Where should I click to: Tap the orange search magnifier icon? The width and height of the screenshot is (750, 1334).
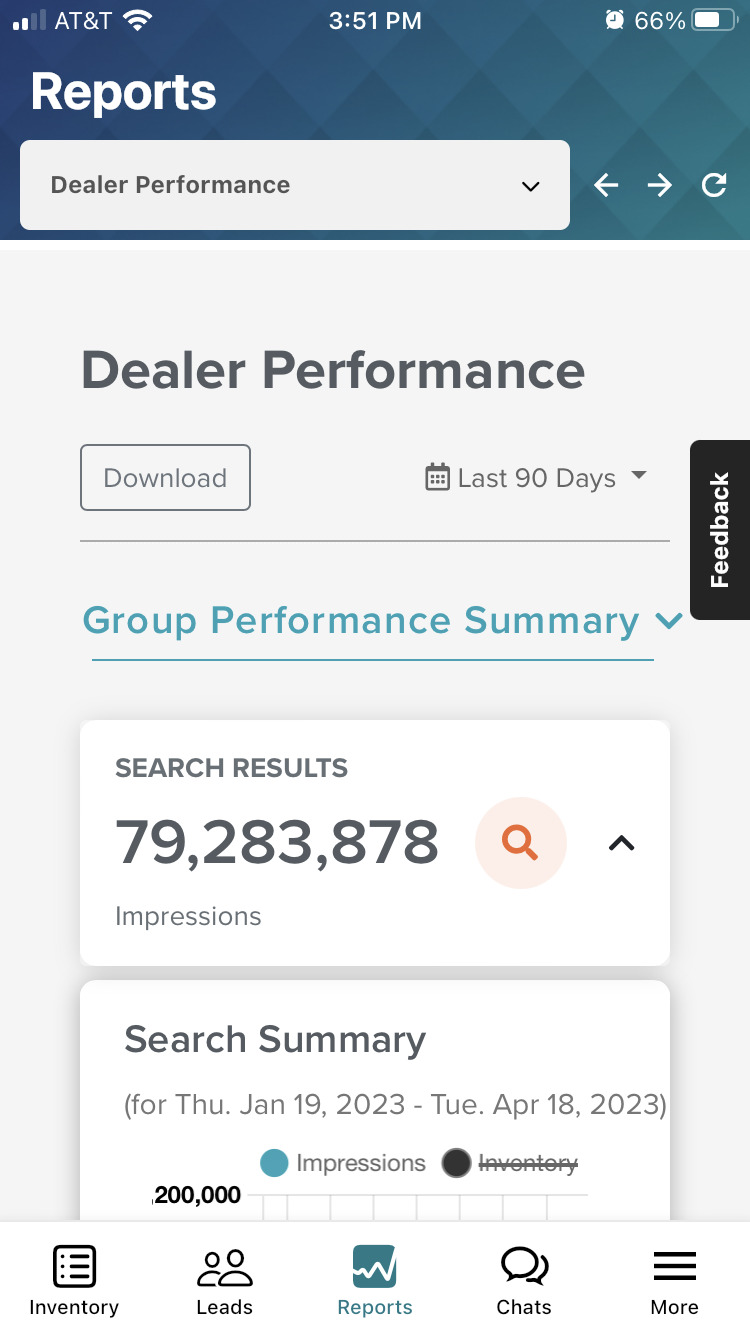coord(521,843)
